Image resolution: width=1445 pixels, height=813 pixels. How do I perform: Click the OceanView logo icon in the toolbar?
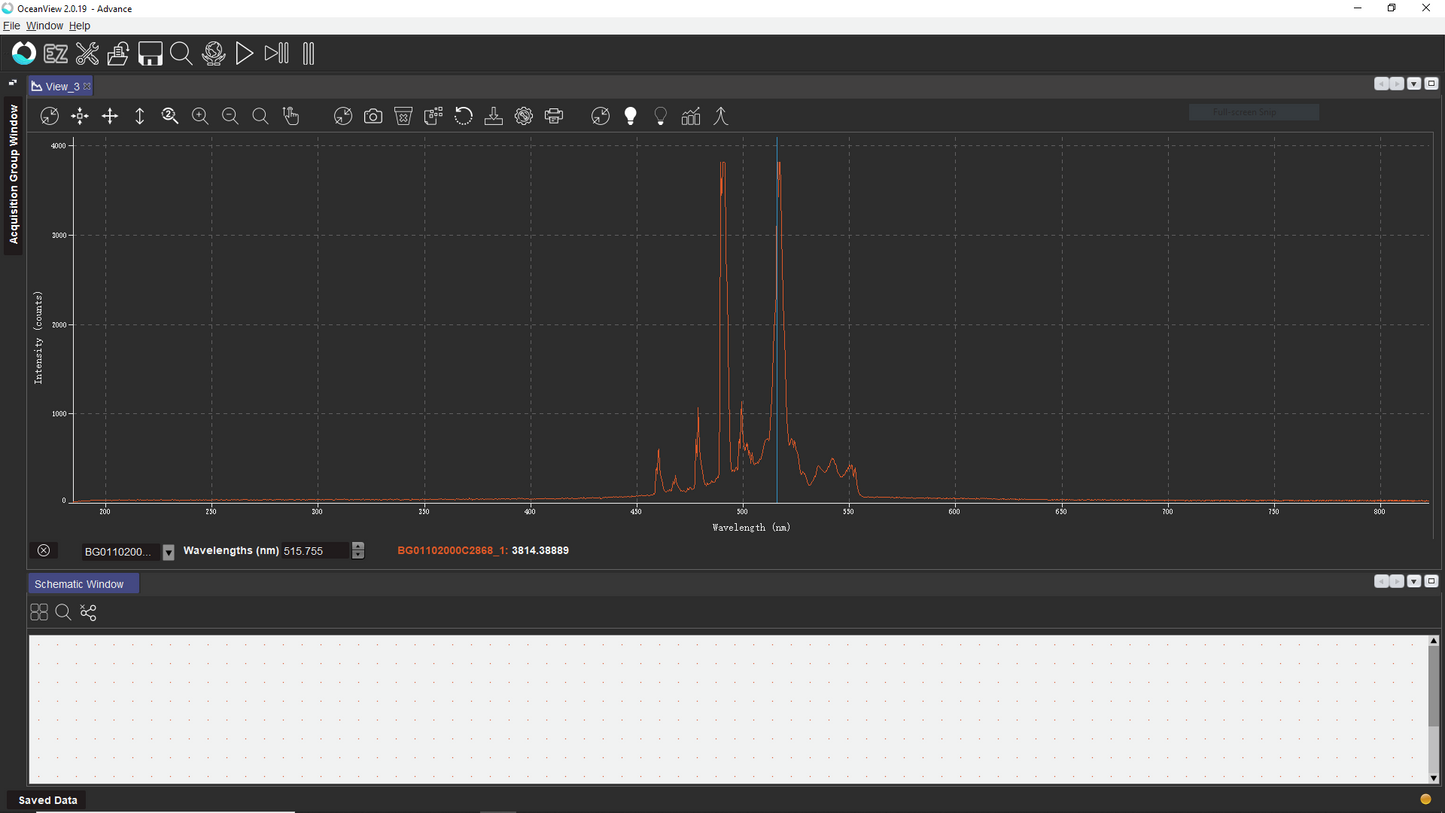(x=24, y=53)
